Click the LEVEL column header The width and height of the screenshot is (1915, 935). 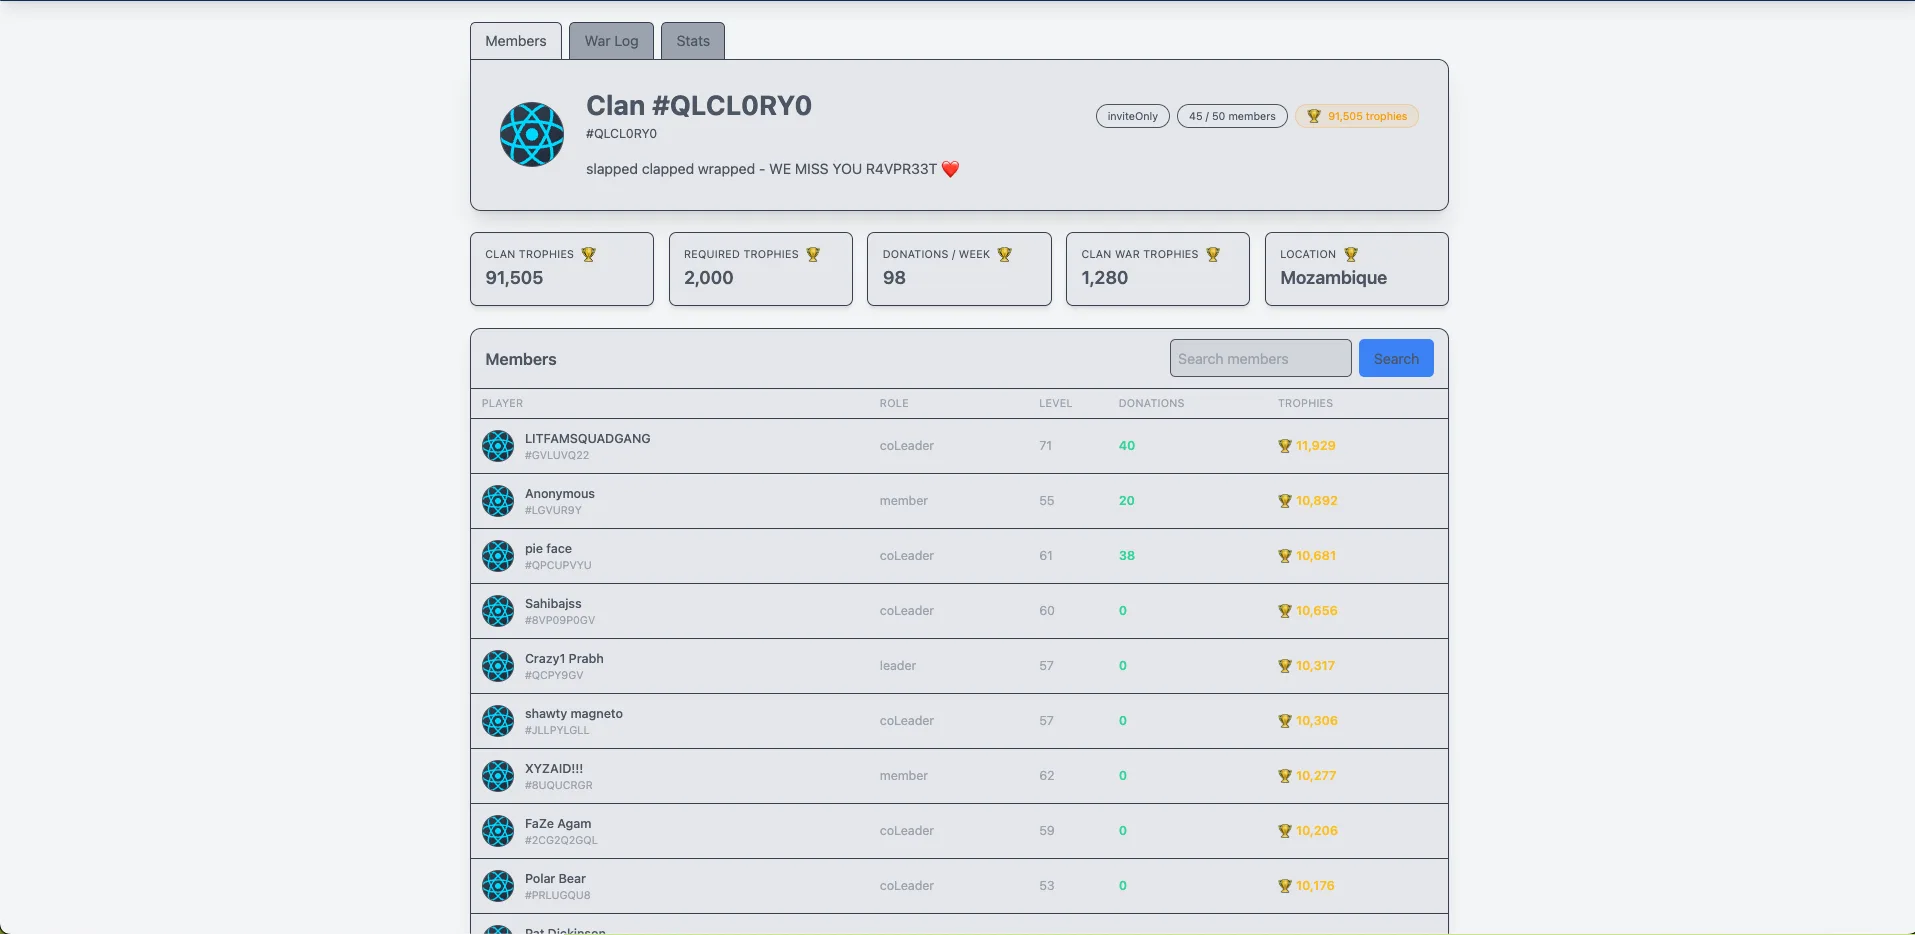point(1055,403)
